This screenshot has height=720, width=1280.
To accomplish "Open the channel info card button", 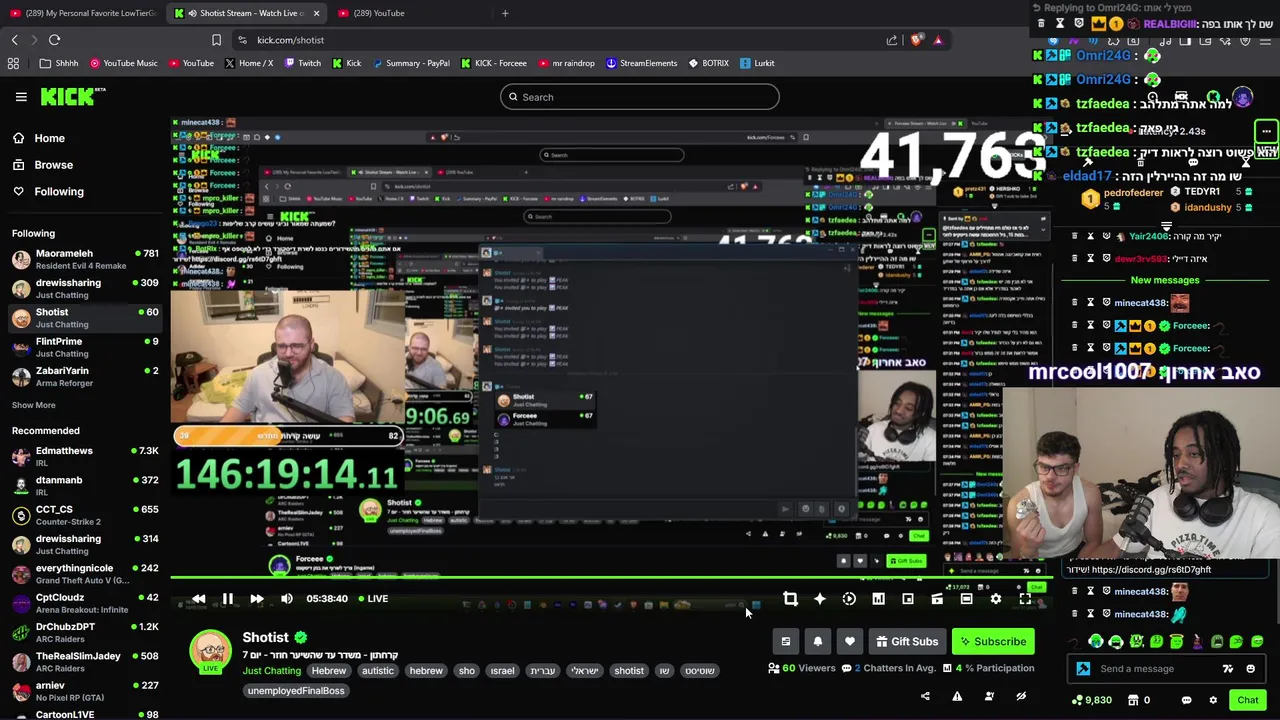I will pyautogui.click(x=785, y=642).
